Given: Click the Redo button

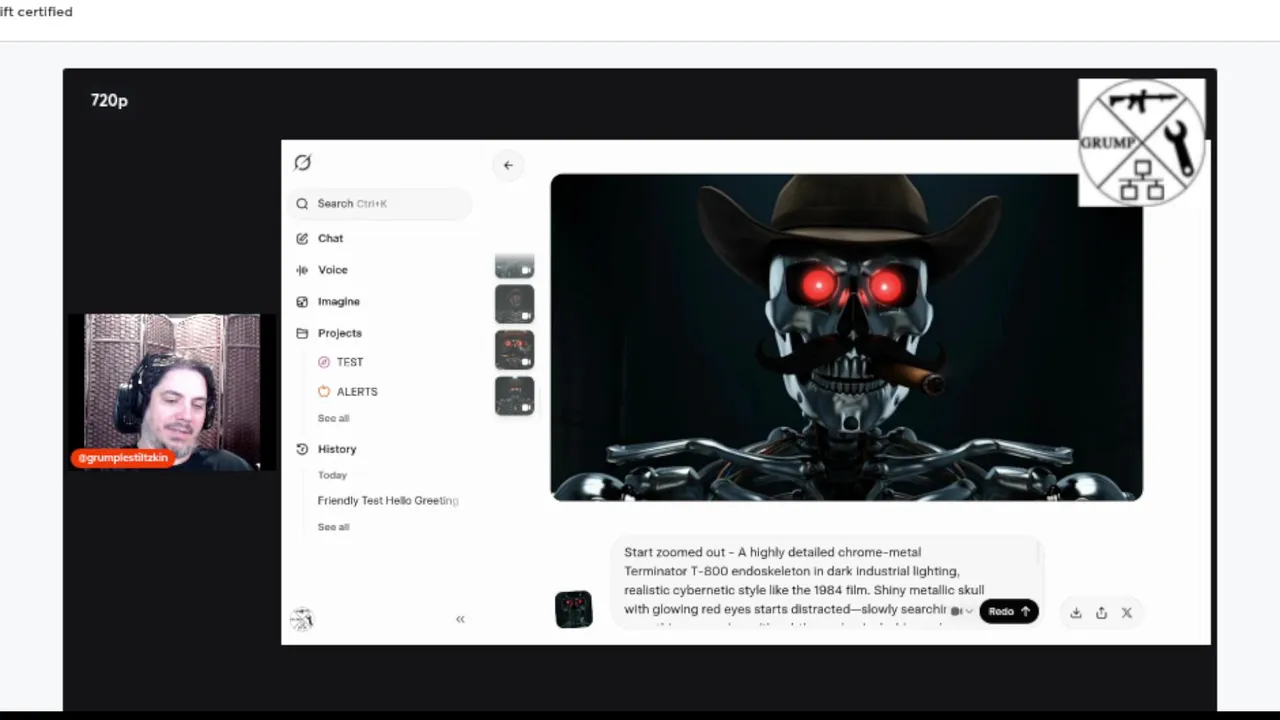Looking at the screenshot, I should coord(1009,611).
